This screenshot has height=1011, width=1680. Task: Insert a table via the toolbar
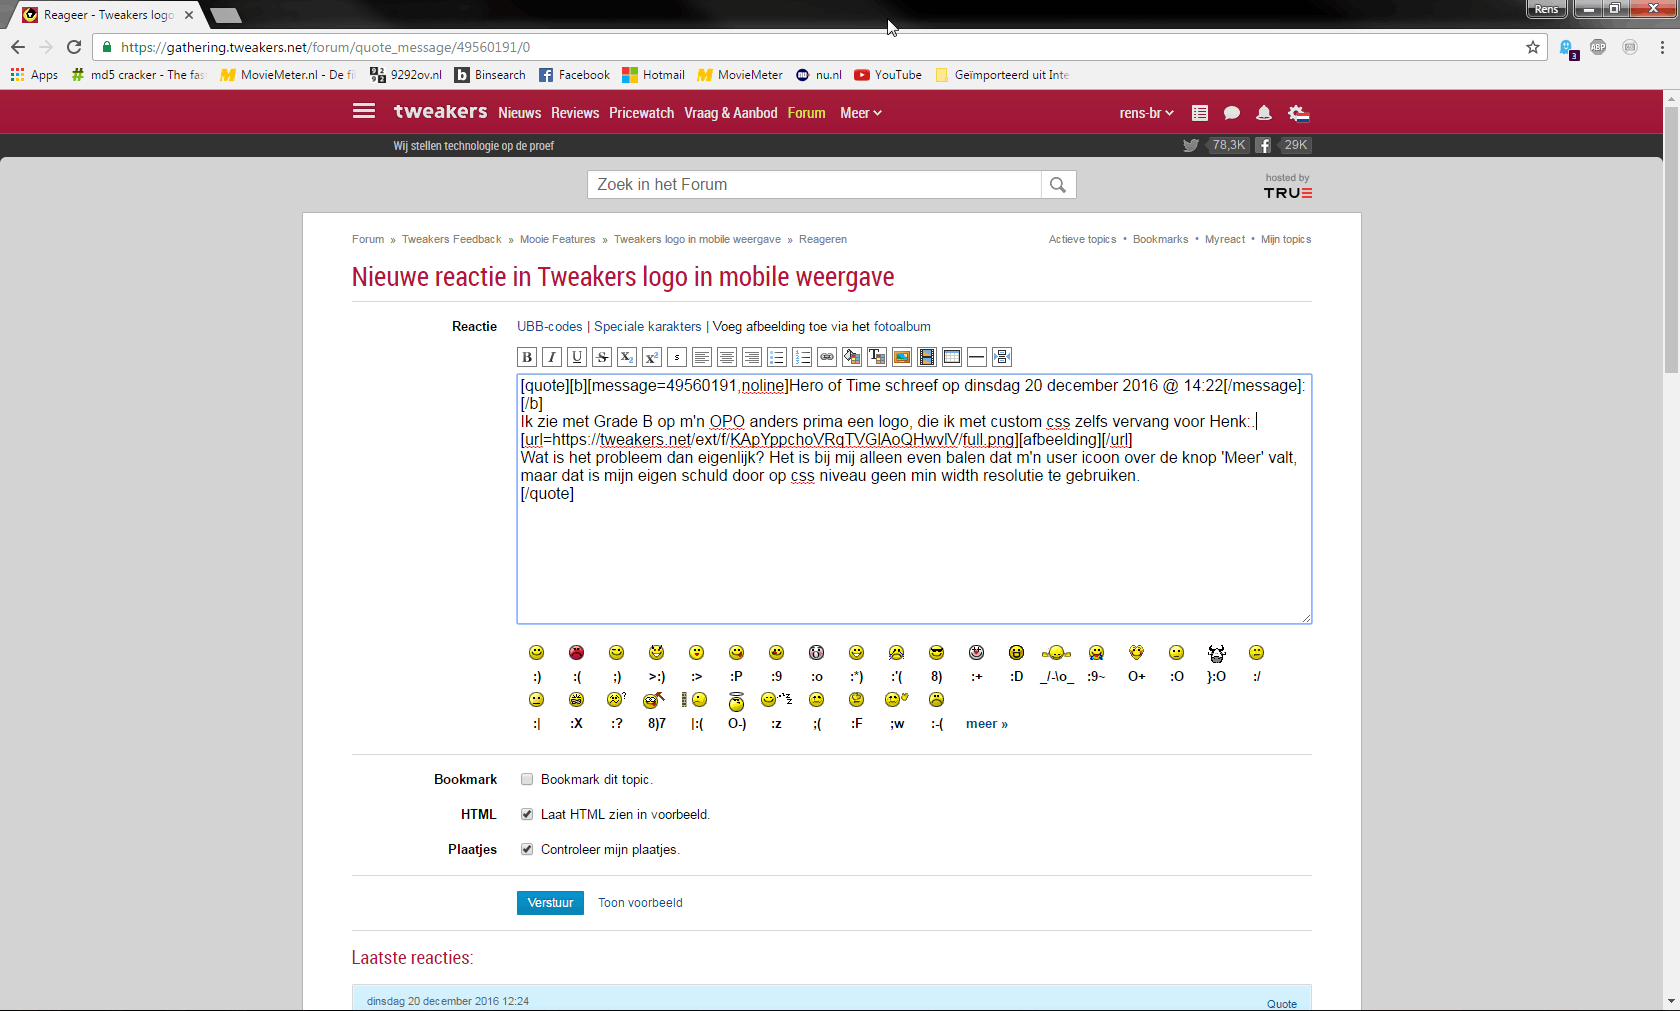[952, 357]
